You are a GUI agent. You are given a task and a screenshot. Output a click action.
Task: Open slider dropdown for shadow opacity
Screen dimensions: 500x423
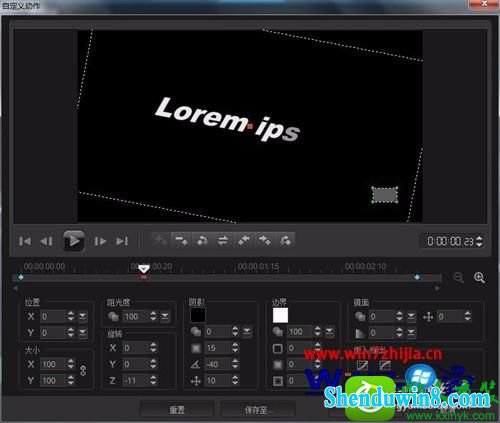point(247,331)
